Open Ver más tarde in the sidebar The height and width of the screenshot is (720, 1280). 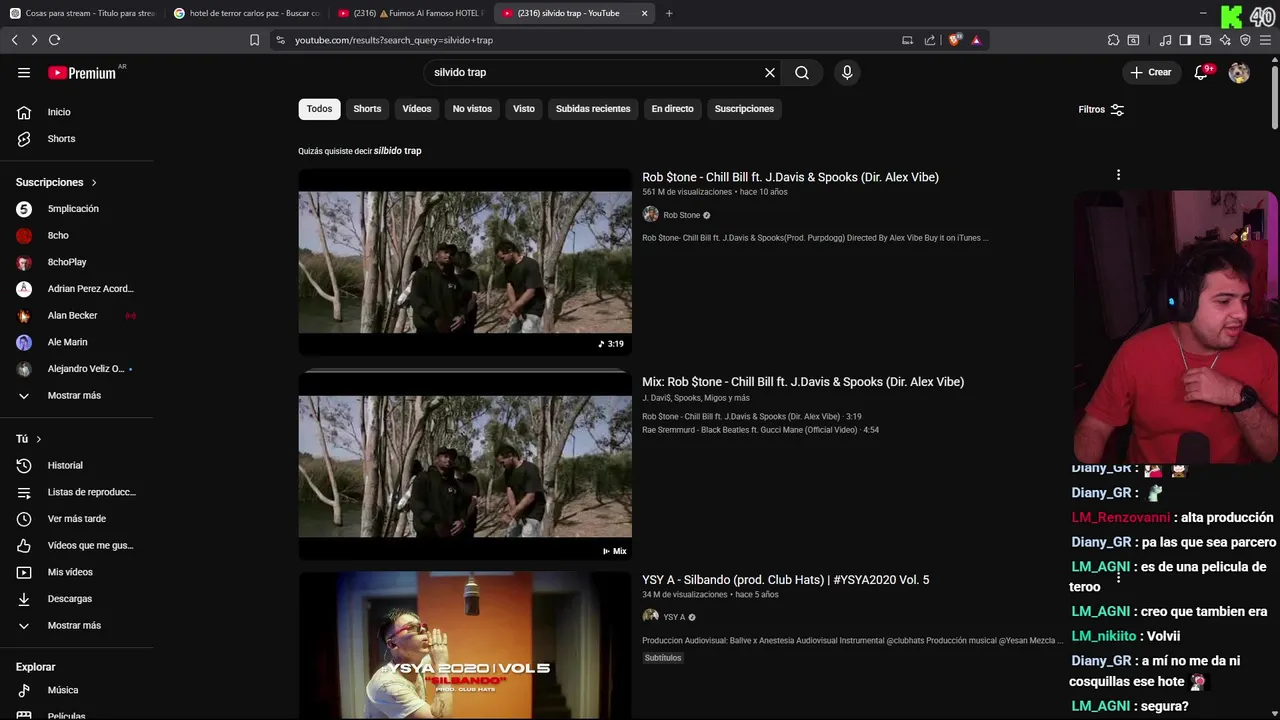(76, 519)
